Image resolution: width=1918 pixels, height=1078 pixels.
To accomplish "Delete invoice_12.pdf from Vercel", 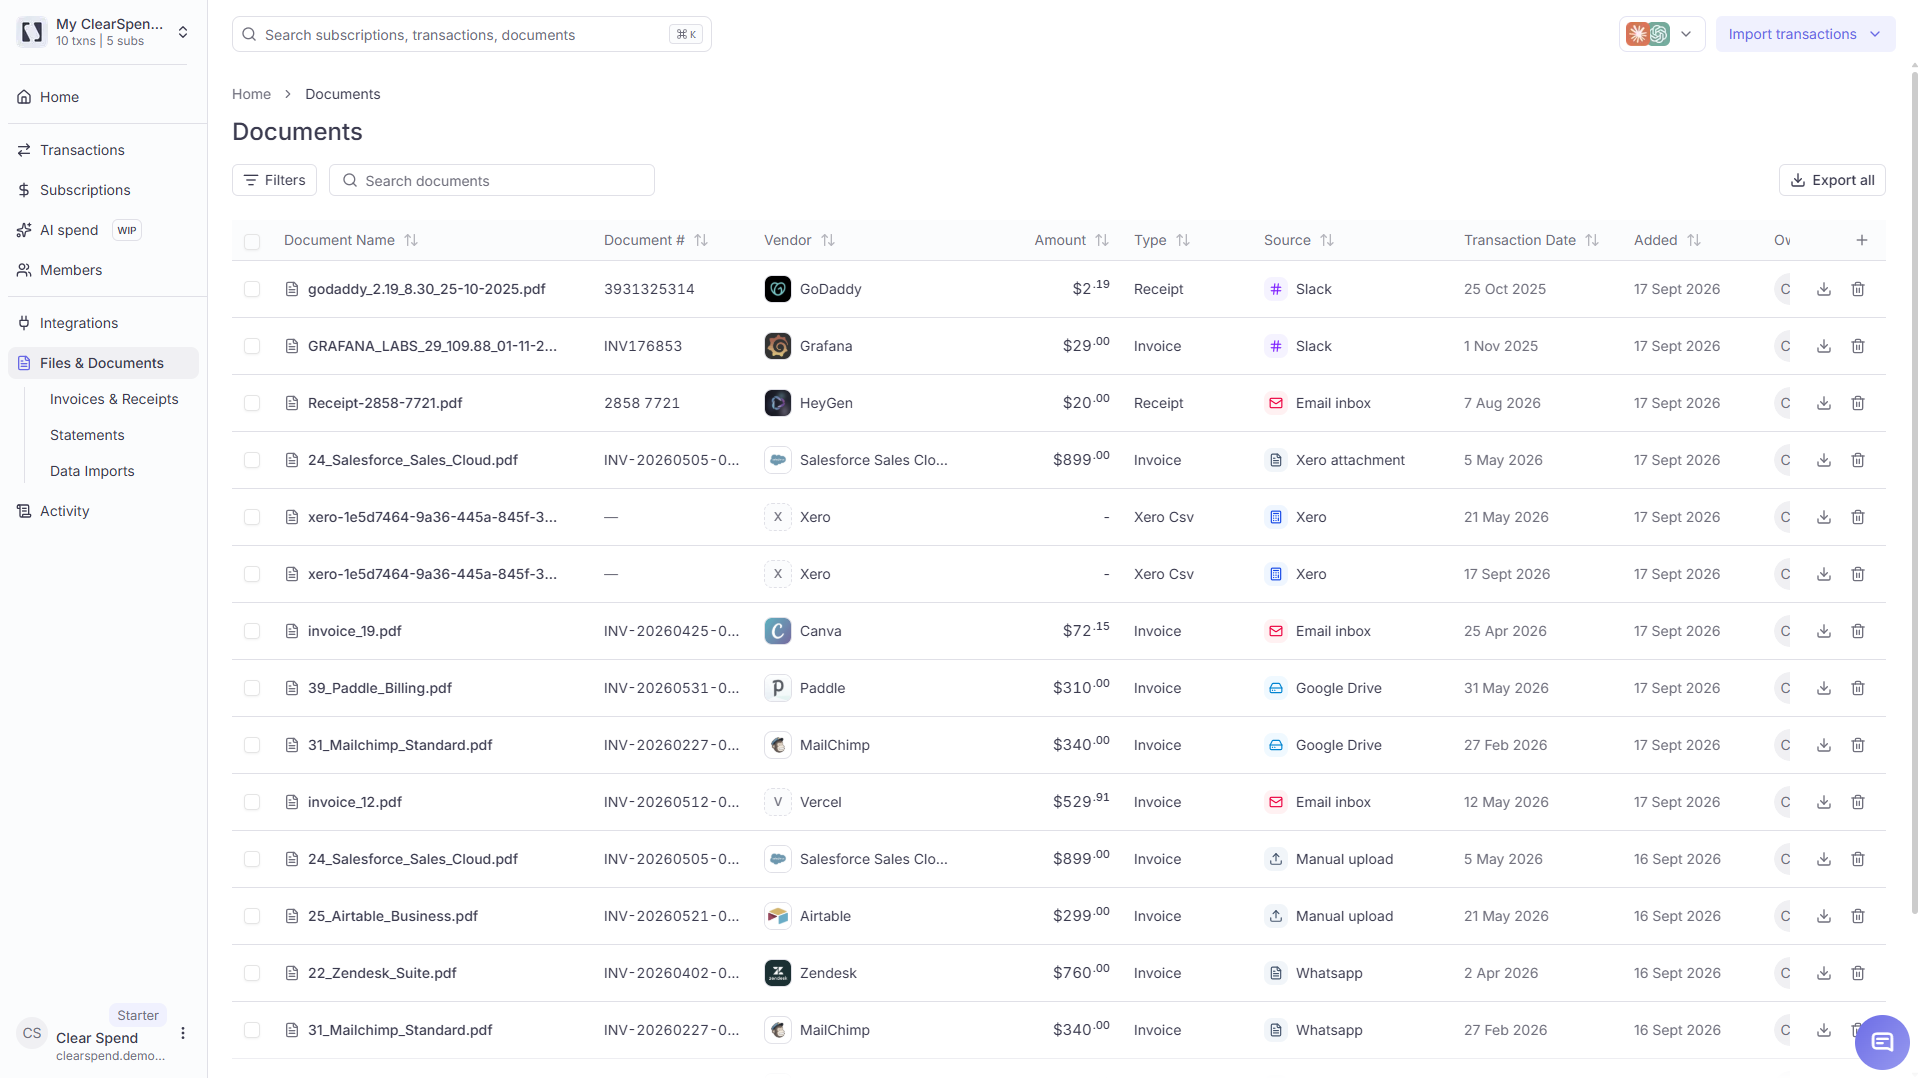I will point(1858,802).
